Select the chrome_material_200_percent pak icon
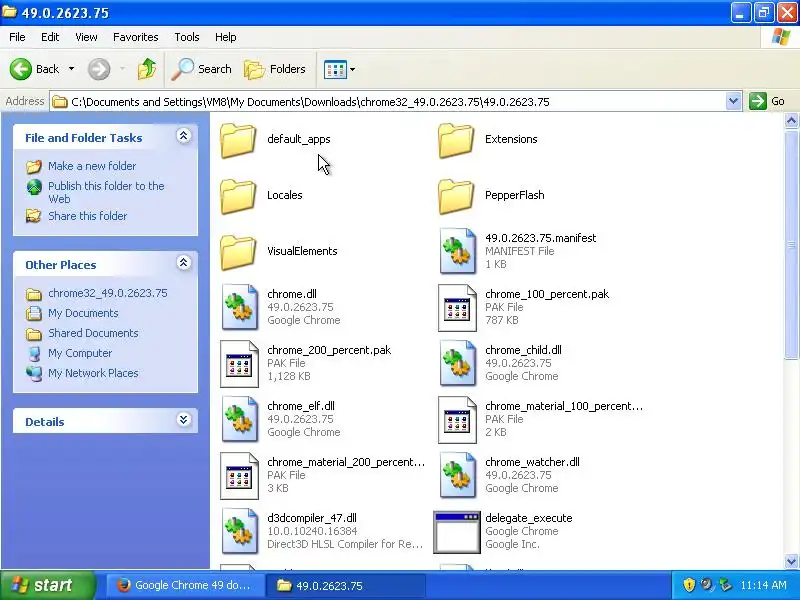 (x=239, y=477)
